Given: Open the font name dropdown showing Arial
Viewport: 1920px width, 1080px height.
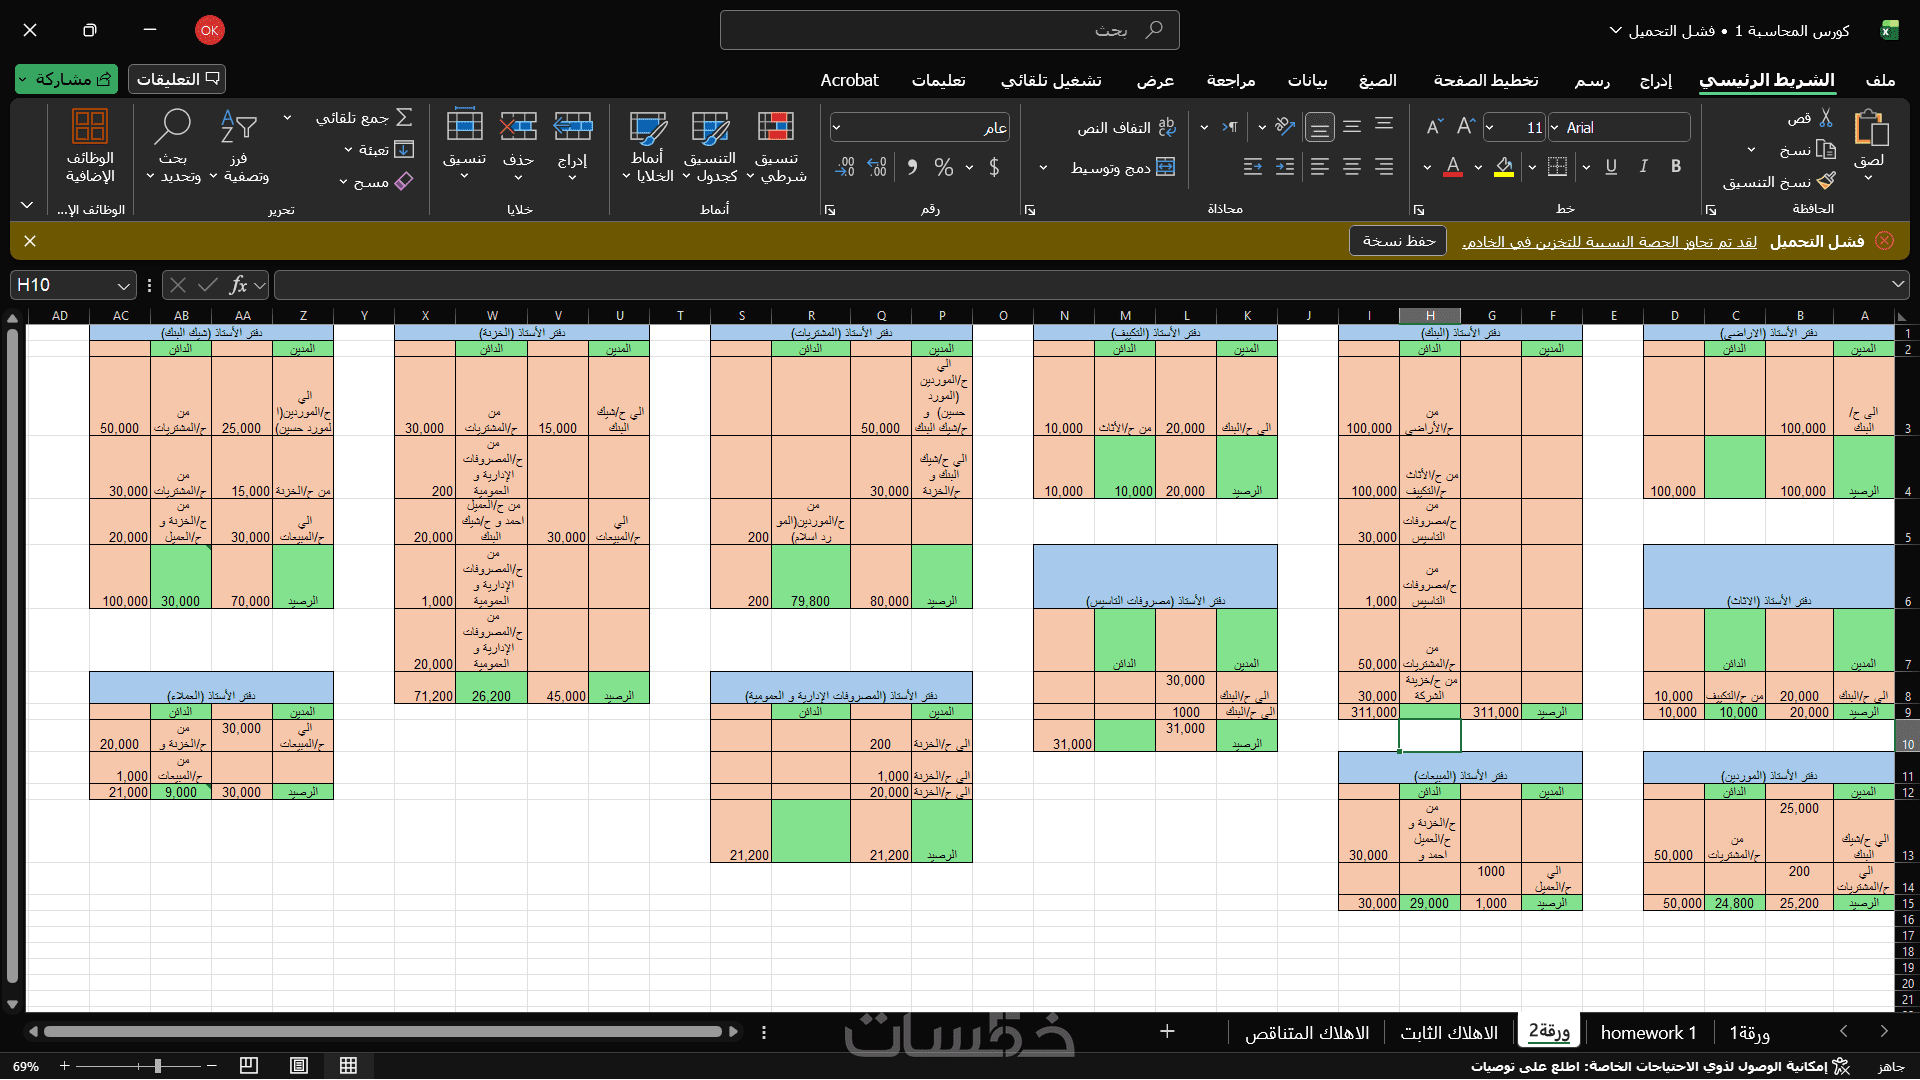Looking at the screenshot, I should click(x=1554, y=128).
